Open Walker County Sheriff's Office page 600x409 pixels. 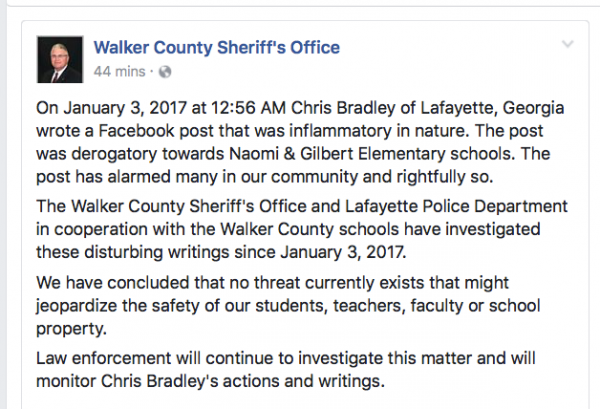[x=217, y=48]
